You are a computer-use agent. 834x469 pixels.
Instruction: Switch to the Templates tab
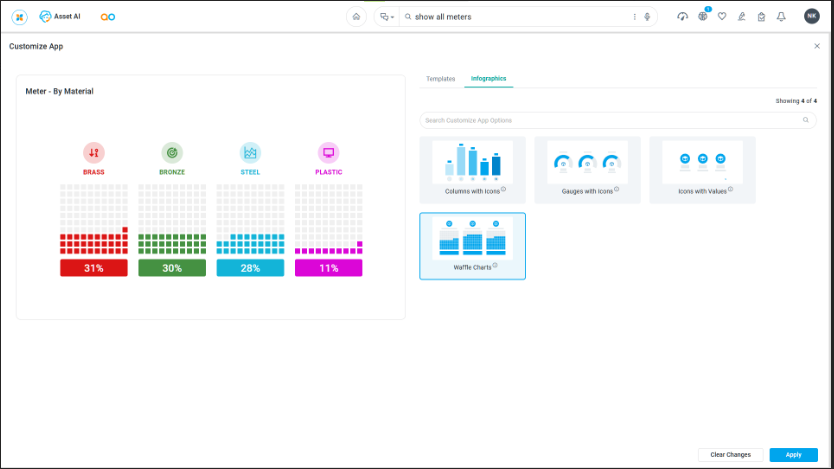click(440, 78)
